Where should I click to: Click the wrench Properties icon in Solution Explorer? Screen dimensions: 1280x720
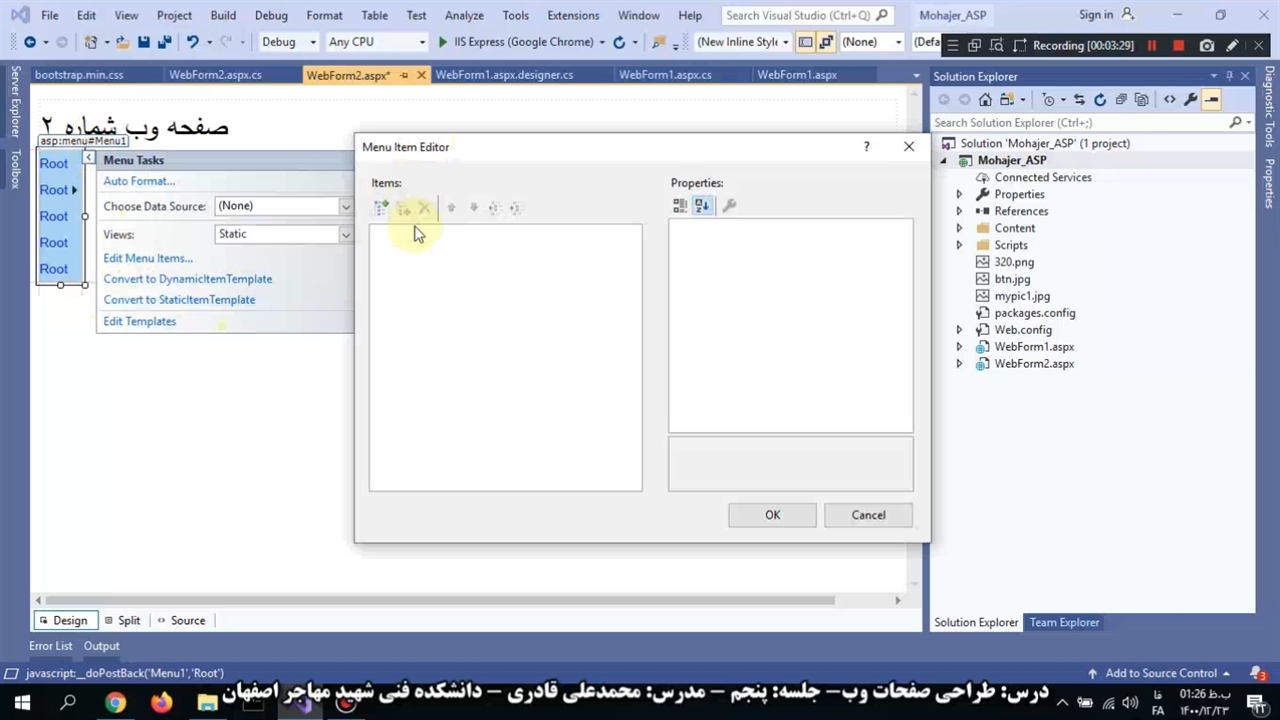coord(1190,100)
